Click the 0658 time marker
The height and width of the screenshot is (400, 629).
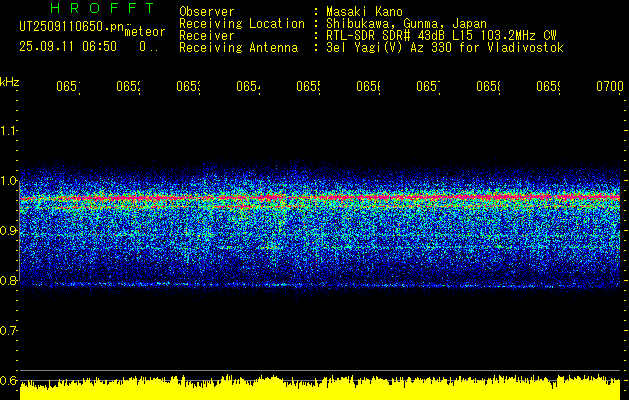[488, 86]
